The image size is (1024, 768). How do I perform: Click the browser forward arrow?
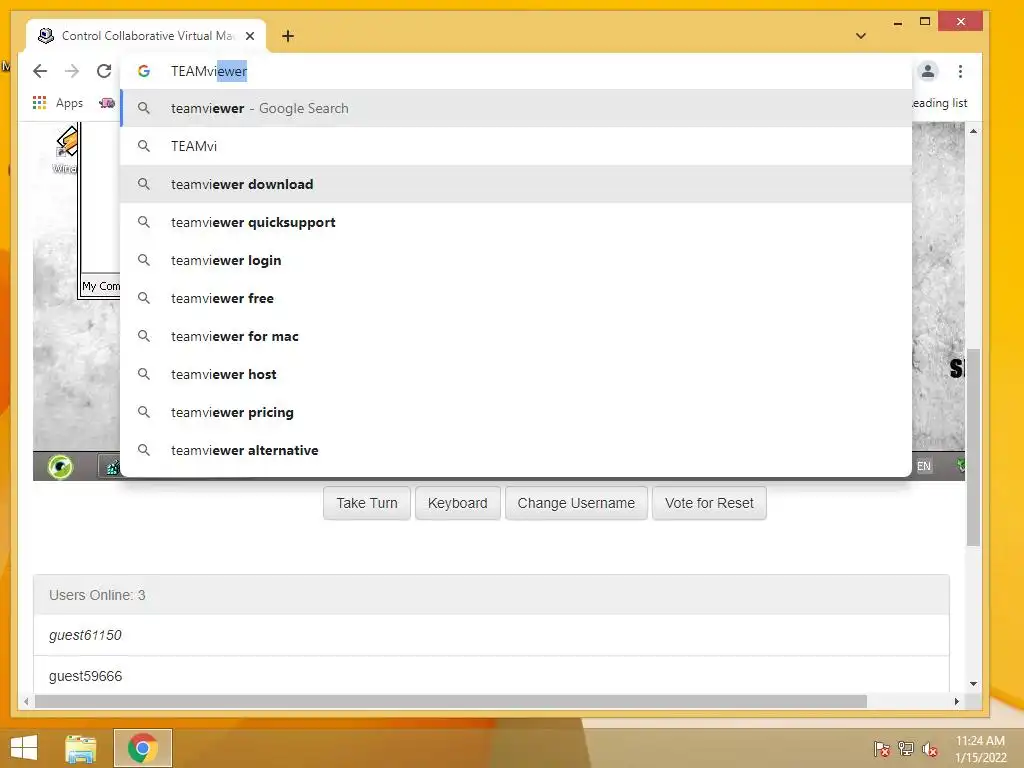(x=72, y=71)
